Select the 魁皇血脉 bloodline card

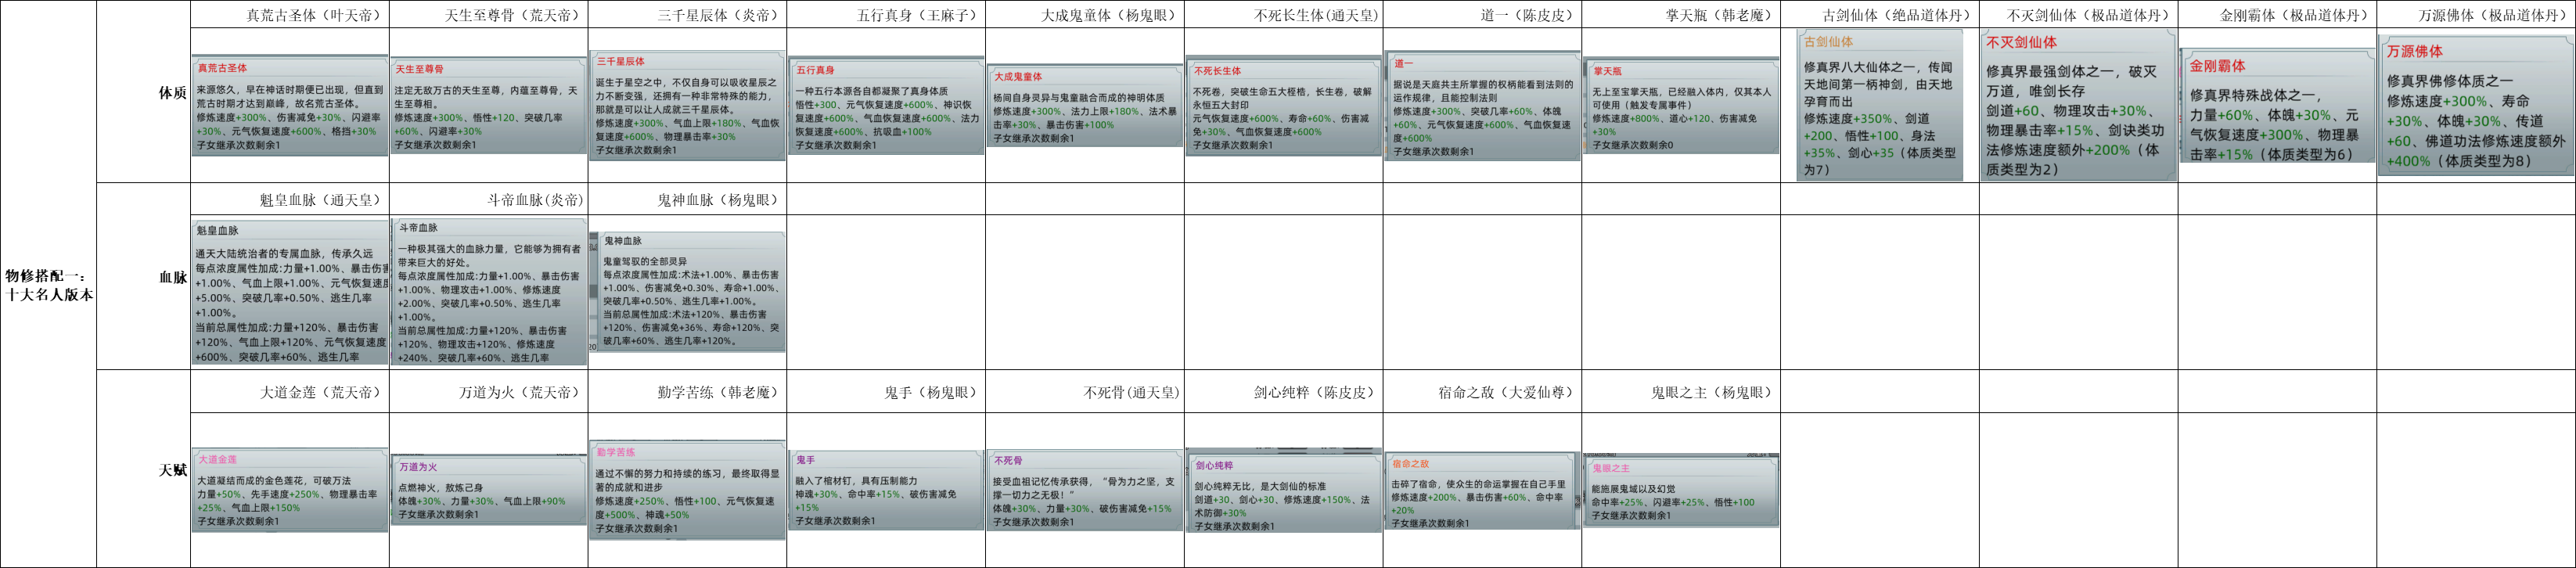point(290,291)
